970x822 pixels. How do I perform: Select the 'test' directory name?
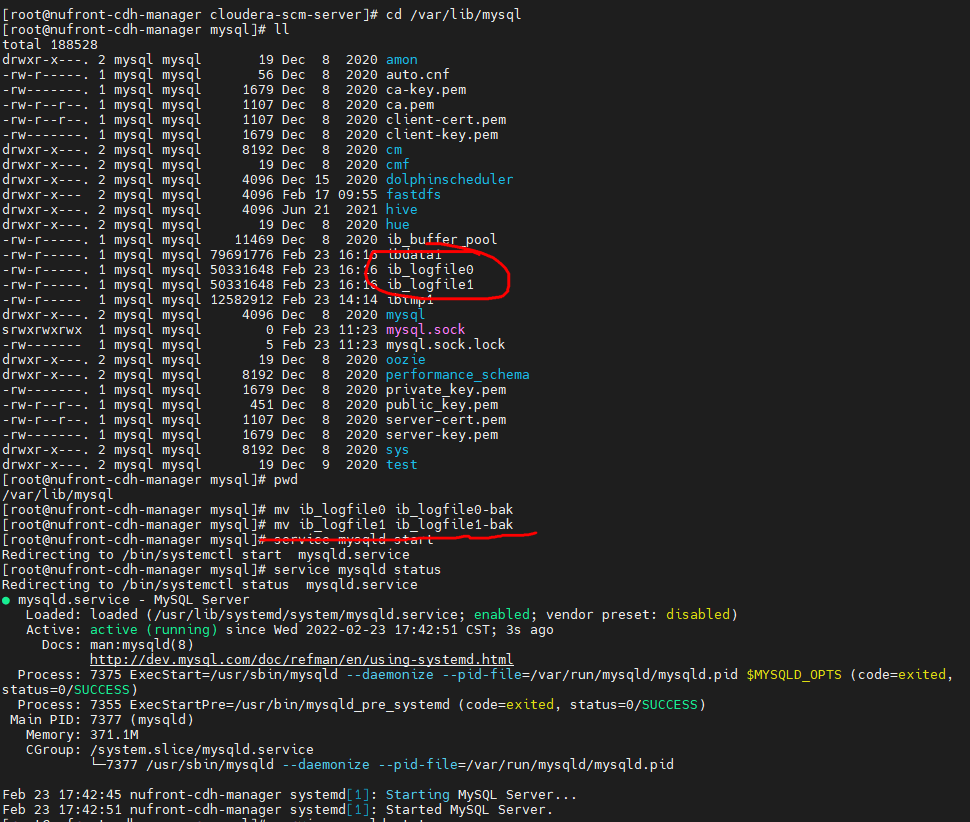(401, 465)
